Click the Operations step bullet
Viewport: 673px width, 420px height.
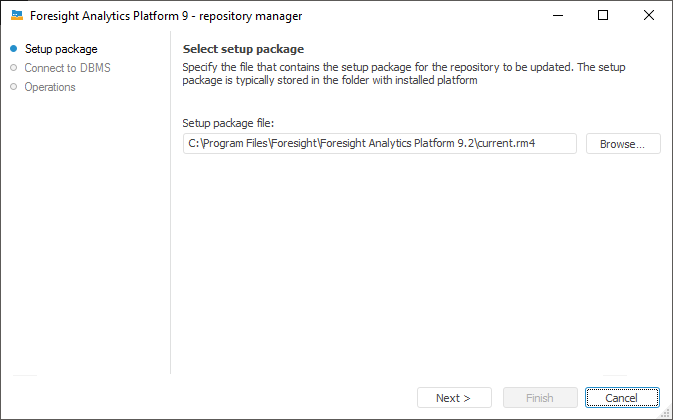(x=14, y=87)
